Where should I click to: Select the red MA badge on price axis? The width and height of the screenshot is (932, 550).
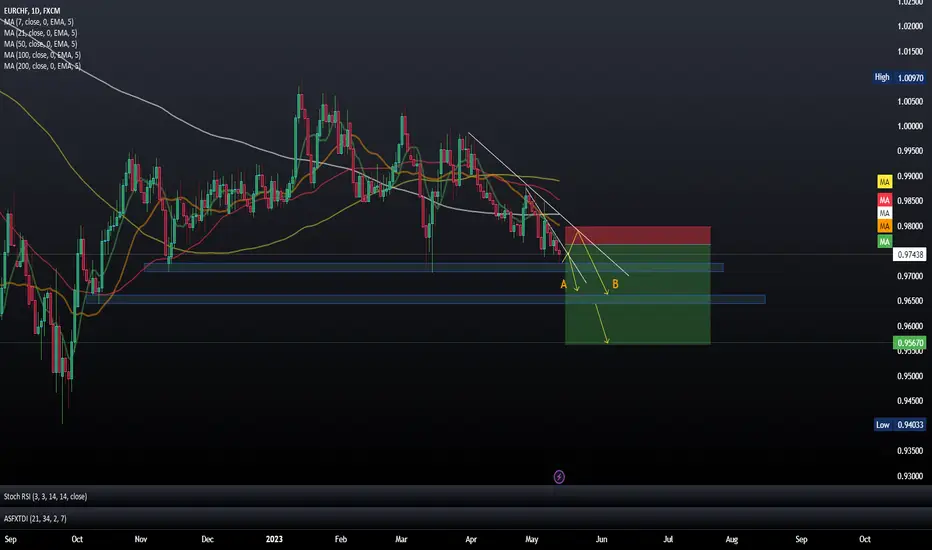[x=884, y=200]
